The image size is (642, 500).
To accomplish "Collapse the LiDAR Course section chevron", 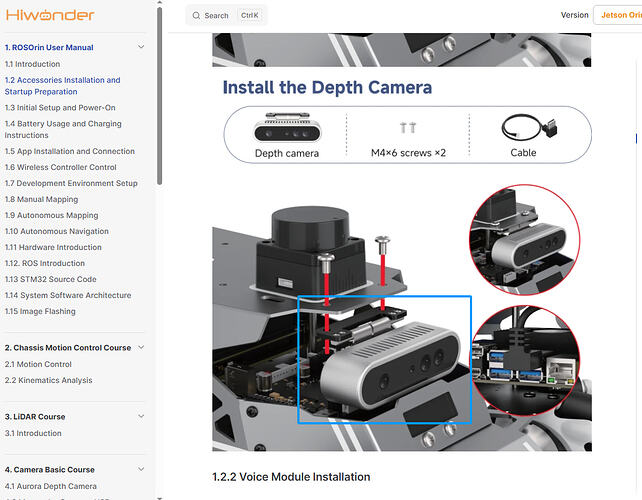I will click(141, 416).
